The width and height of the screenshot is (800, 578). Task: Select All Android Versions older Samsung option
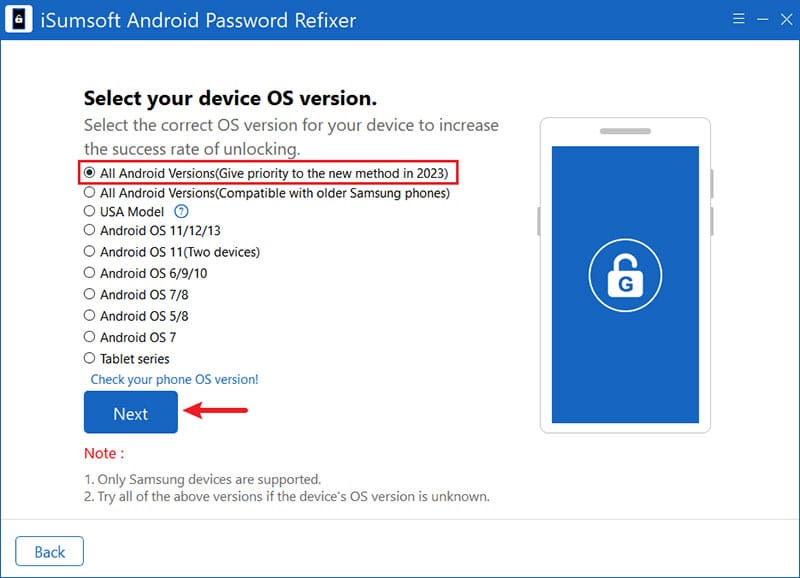(90, 193)
